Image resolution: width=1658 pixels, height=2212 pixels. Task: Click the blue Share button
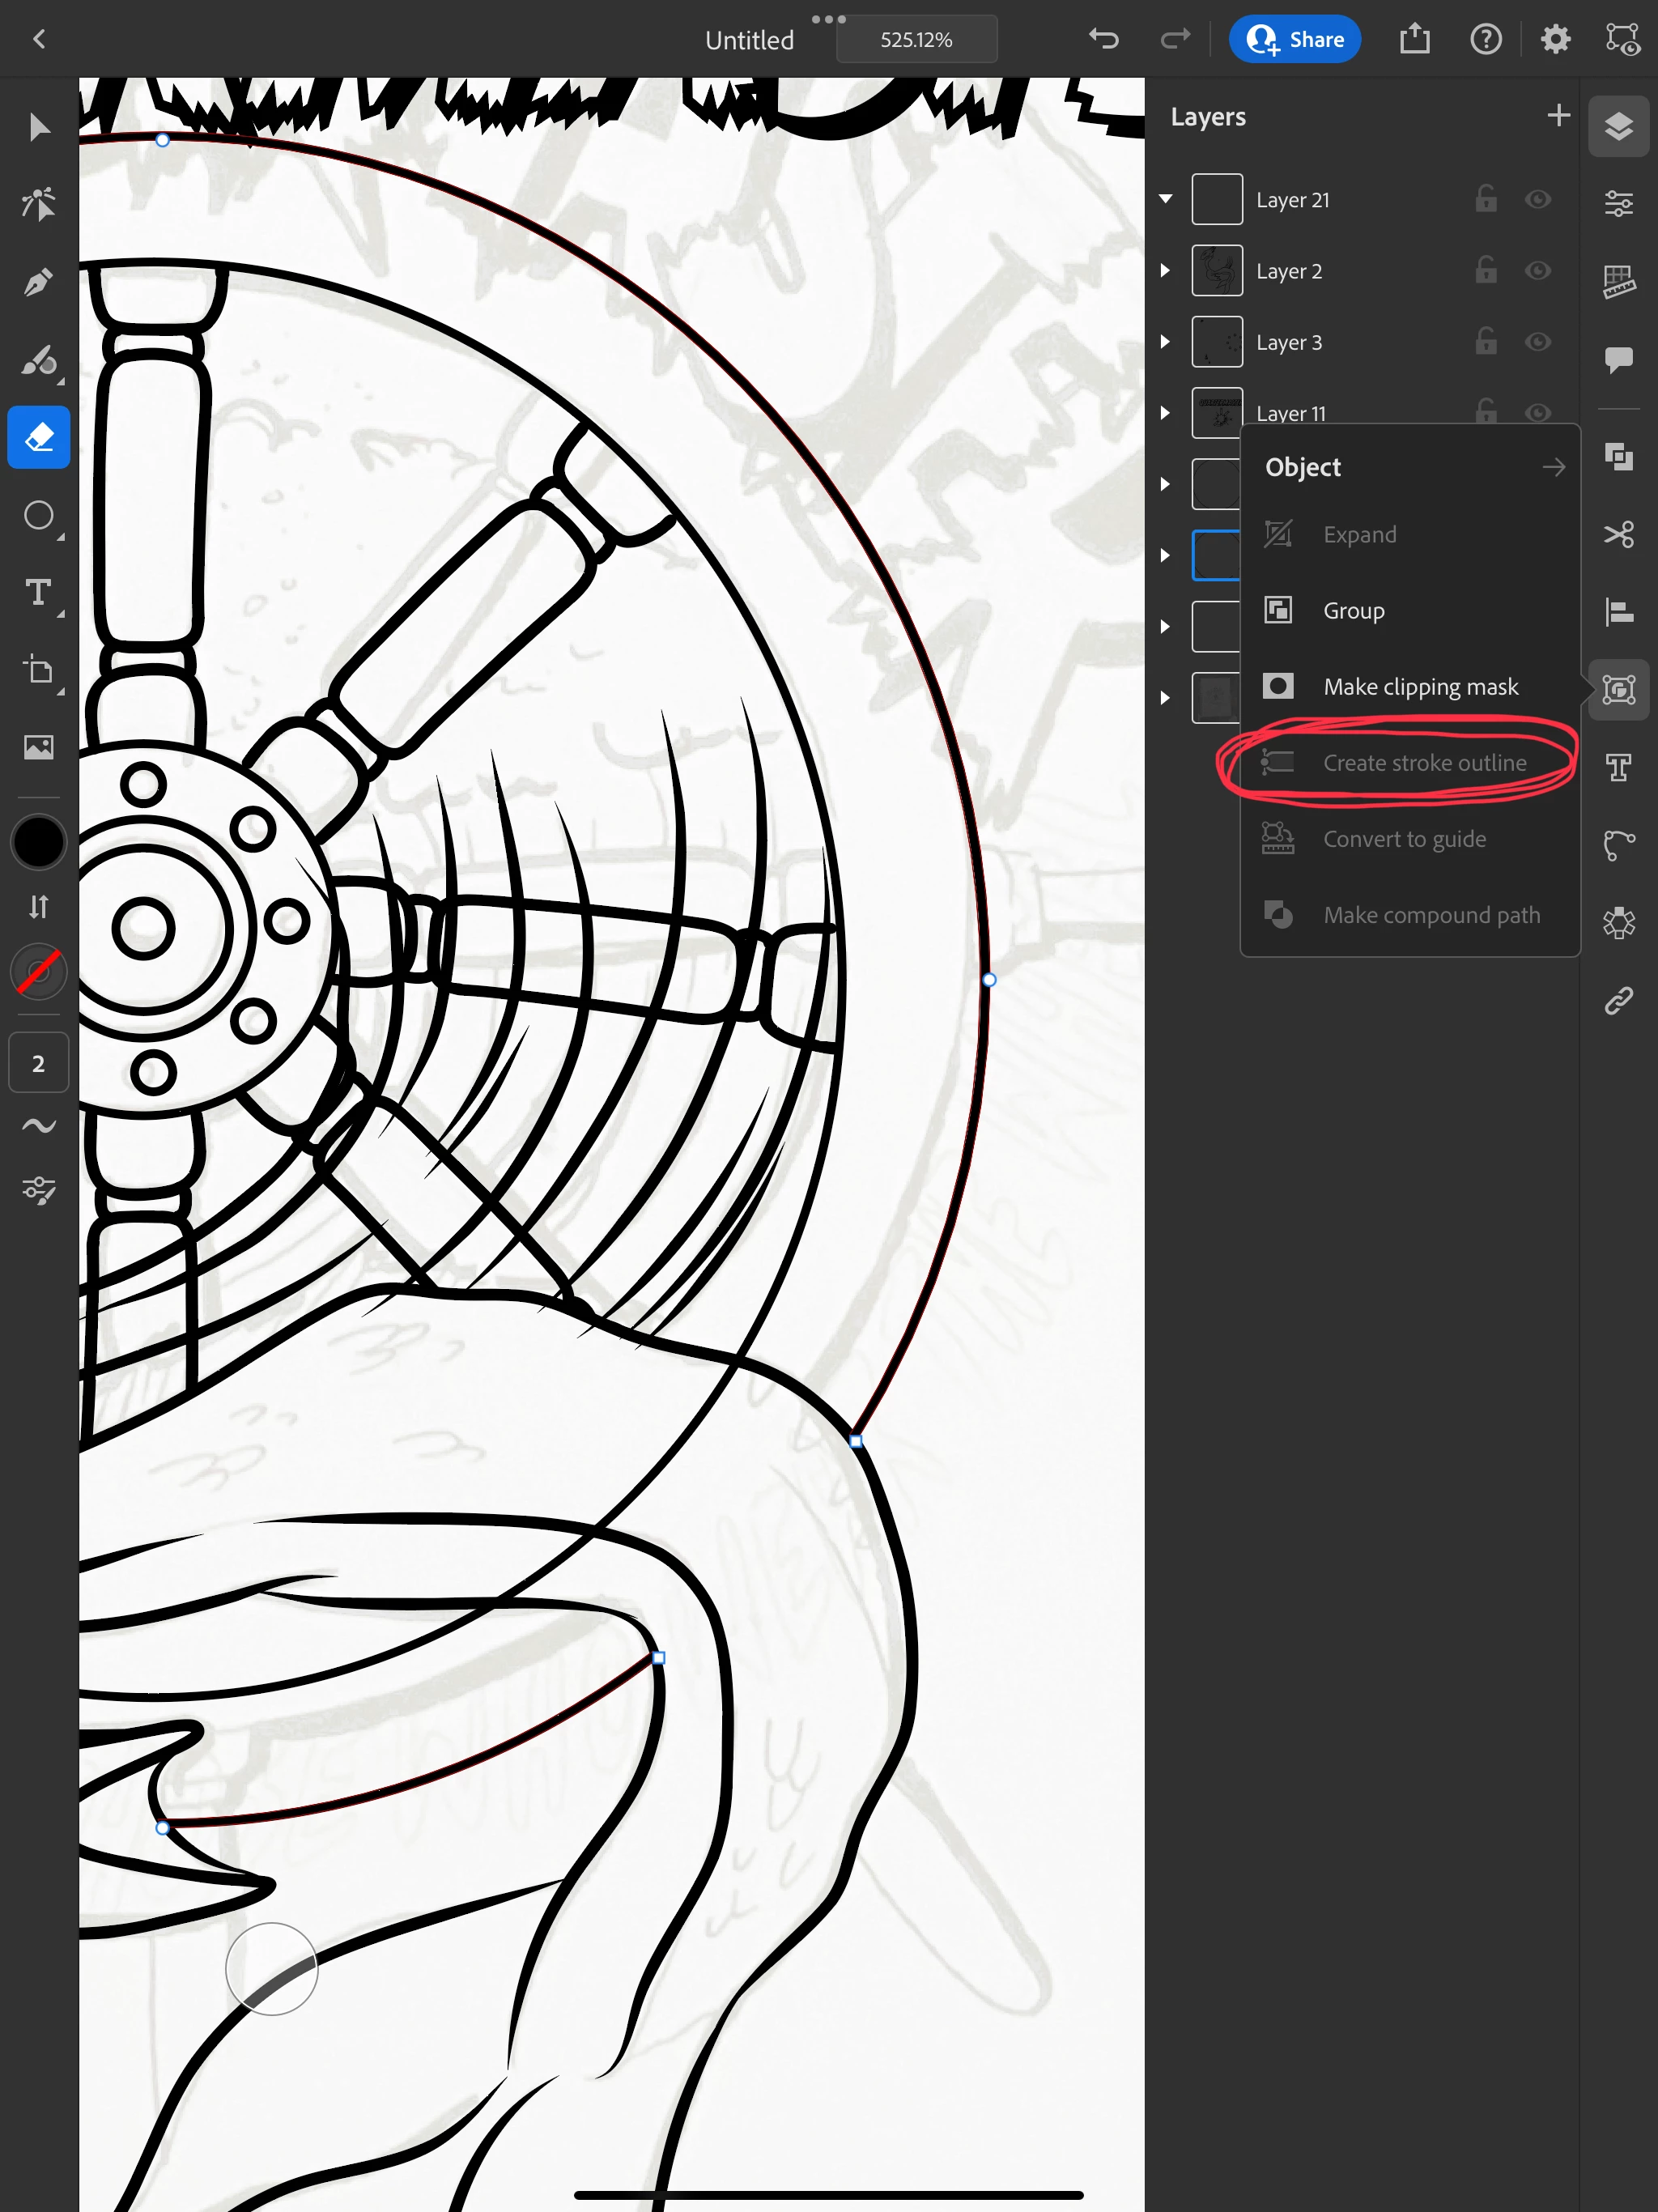tap(1294, 39)
